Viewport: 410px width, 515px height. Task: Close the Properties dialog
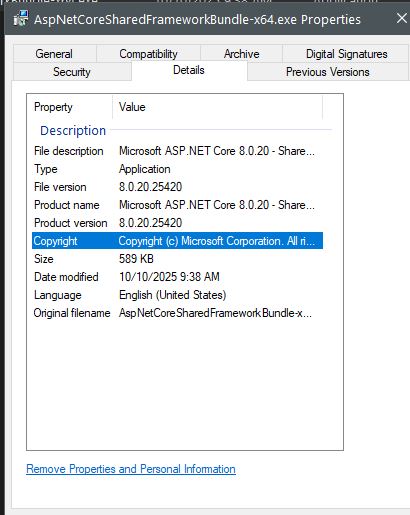coord(403,18)
